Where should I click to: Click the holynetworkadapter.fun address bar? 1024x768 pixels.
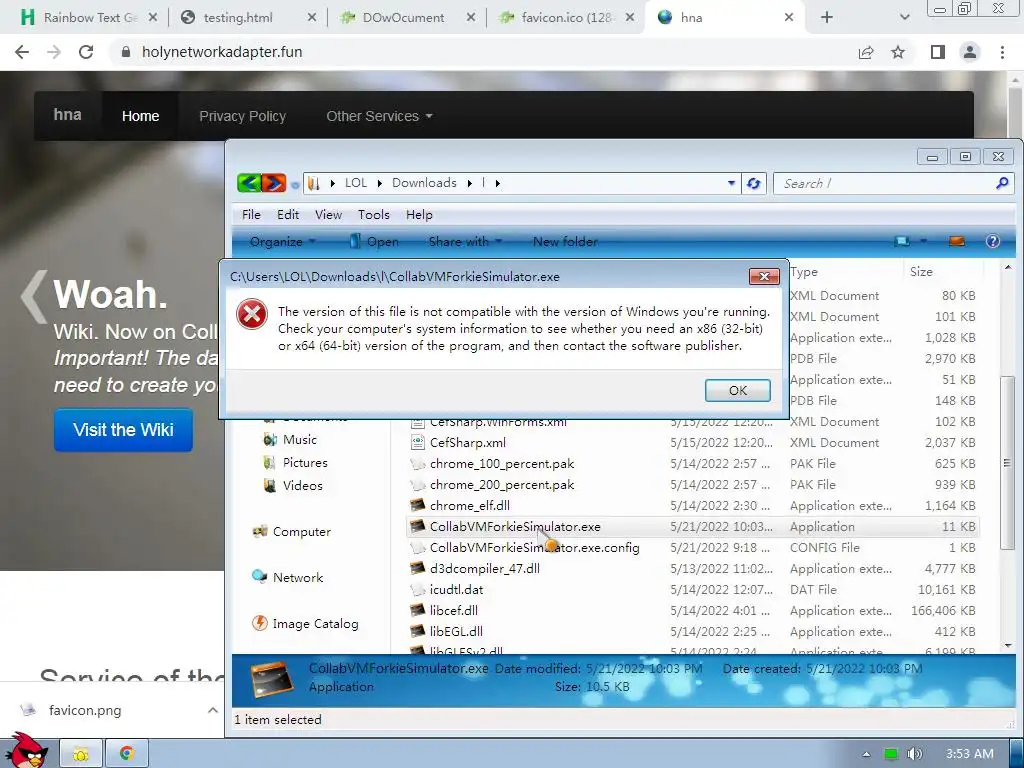point(482,52)
